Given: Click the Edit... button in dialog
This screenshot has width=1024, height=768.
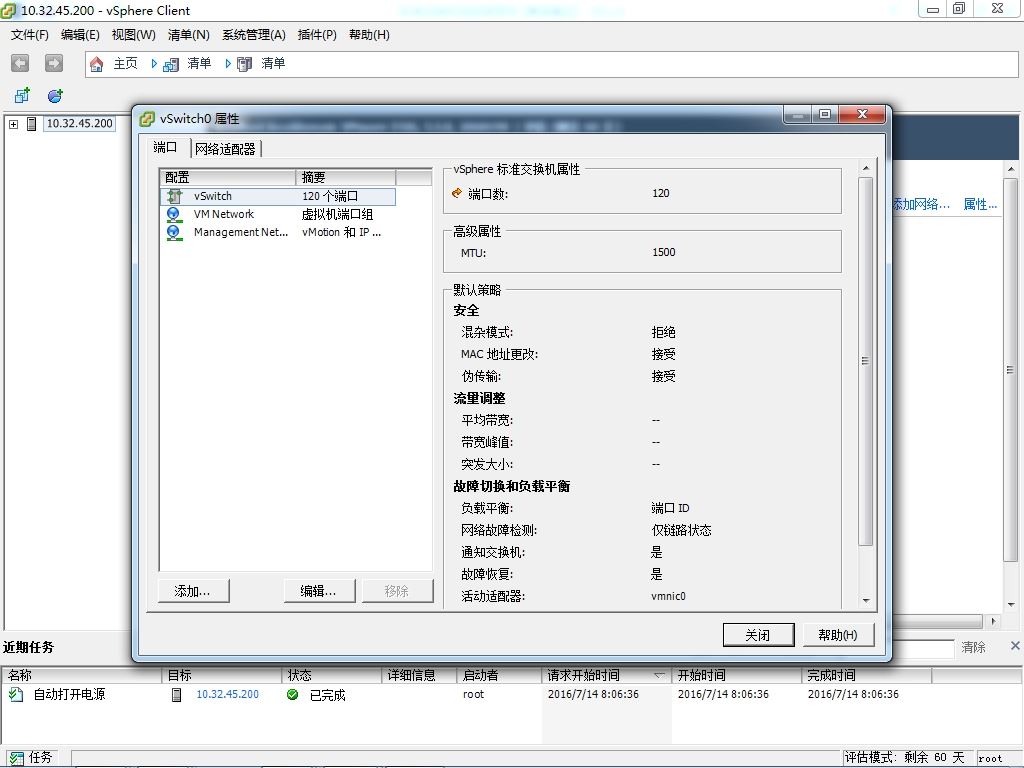Looking at the screenshot, I should [319, 591].
